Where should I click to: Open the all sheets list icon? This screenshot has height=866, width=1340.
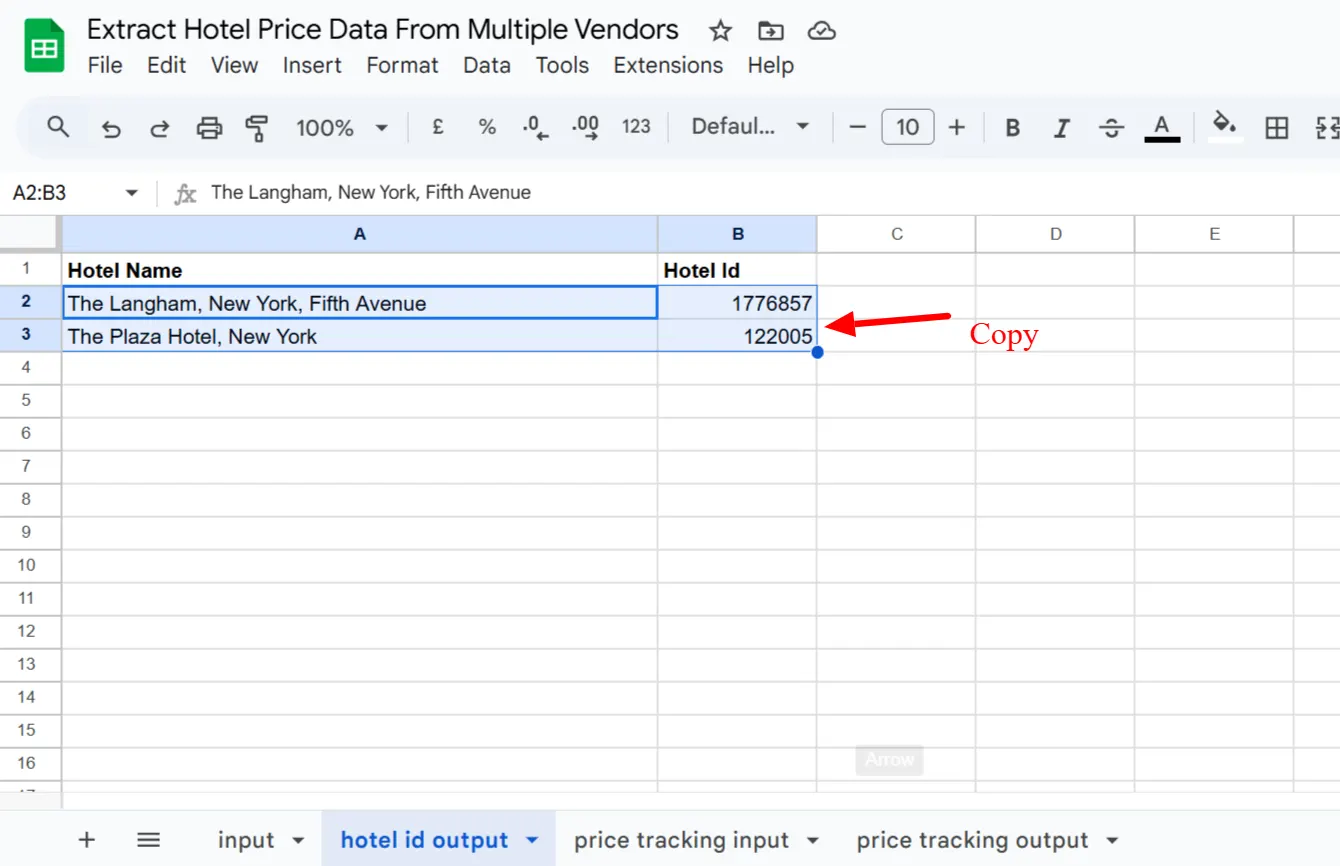(x=148, y=840)
